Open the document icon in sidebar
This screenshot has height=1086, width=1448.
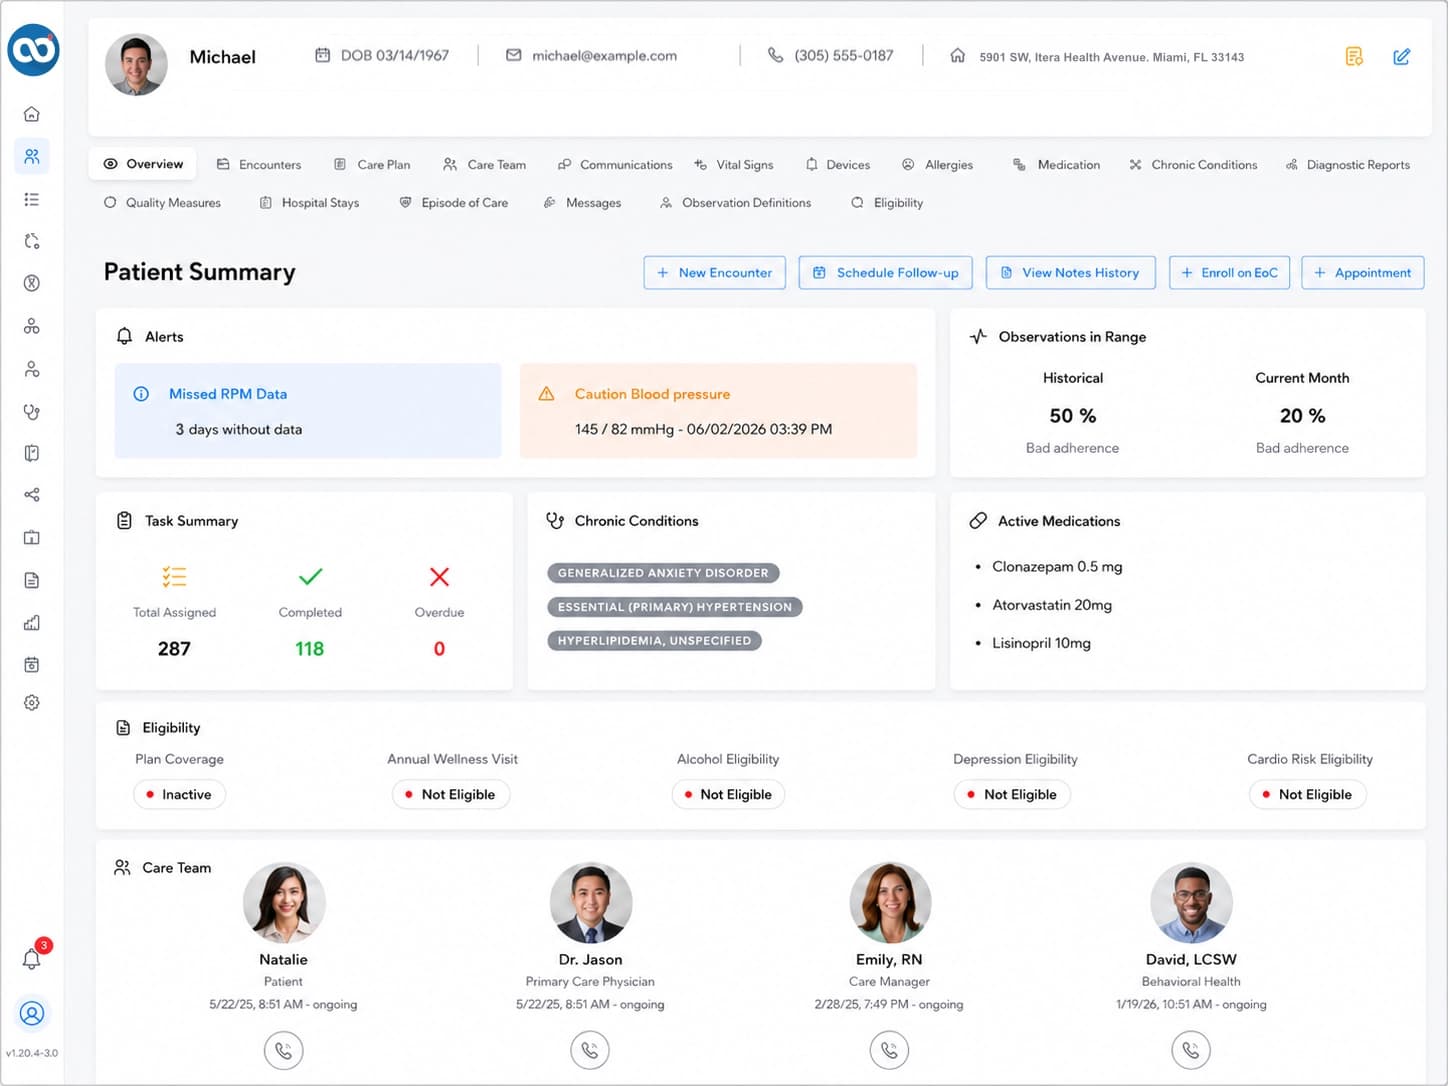pyautogui.click(x=32, y=580)
